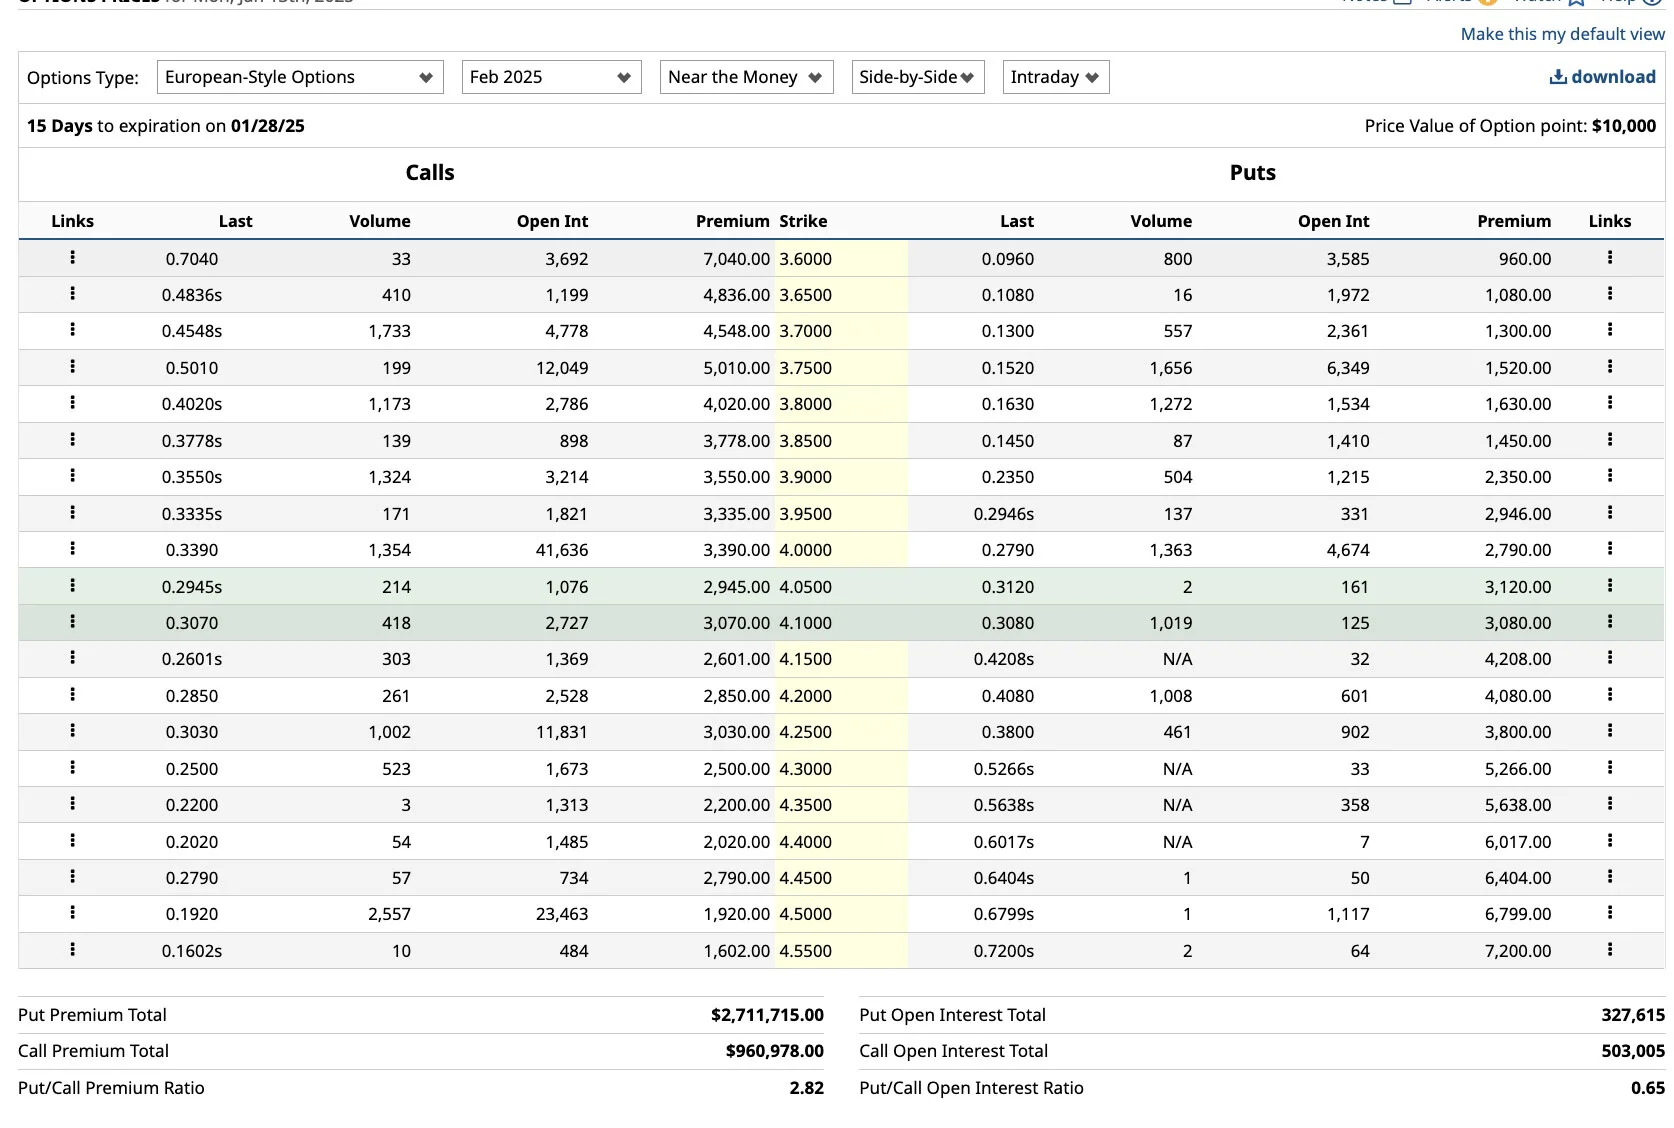Screen dimensions: 1674x1128
Task: Click the $10,000 option point value
Action: tap(1624, 126)
